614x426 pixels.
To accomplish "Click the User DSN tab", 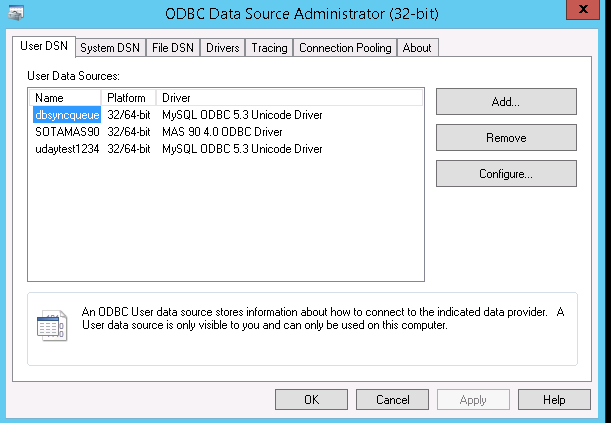I will click(x=46, y=47).
